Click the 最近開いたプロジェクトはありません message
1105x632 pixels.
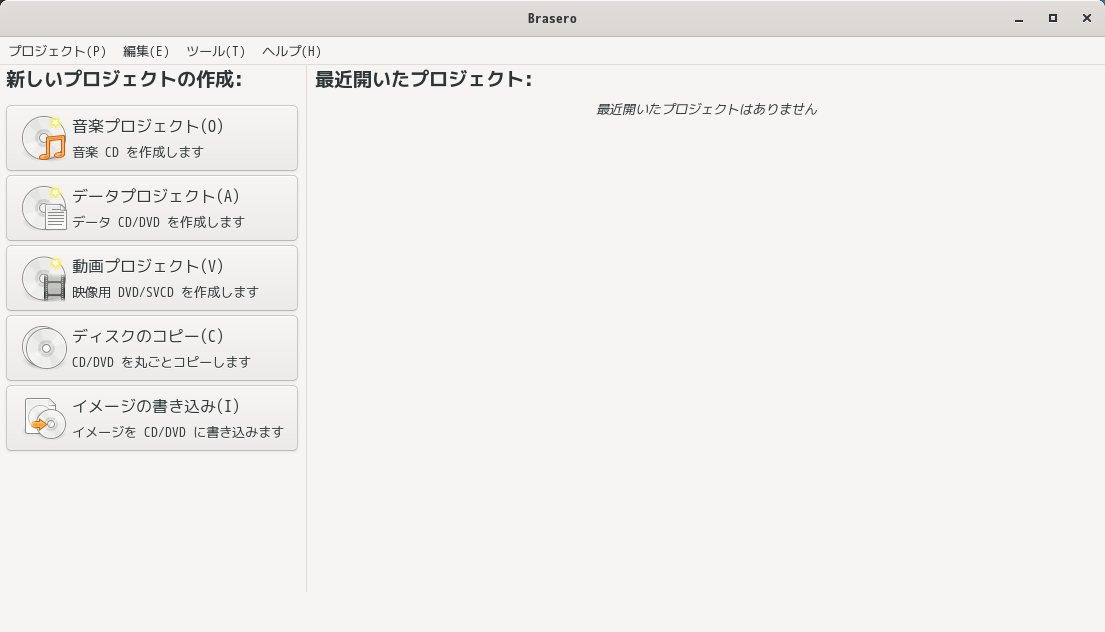[706, 109]
